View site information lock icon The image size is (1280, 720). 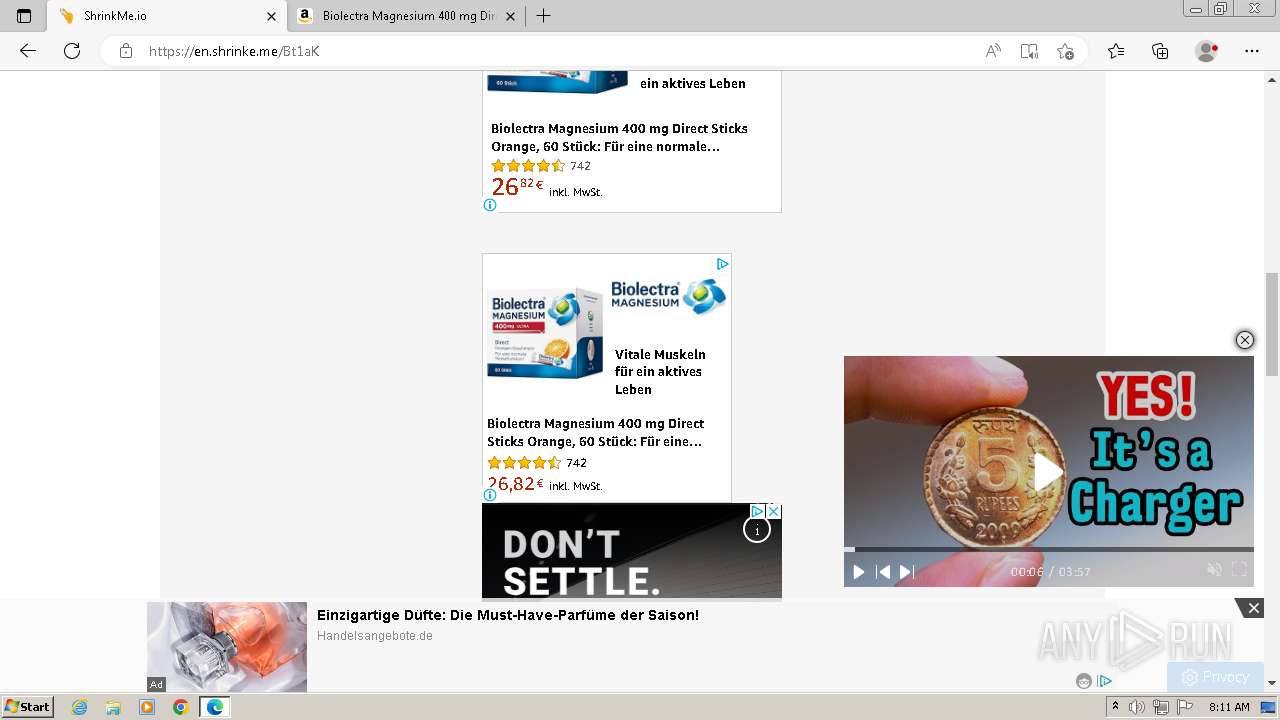[126, 51]
